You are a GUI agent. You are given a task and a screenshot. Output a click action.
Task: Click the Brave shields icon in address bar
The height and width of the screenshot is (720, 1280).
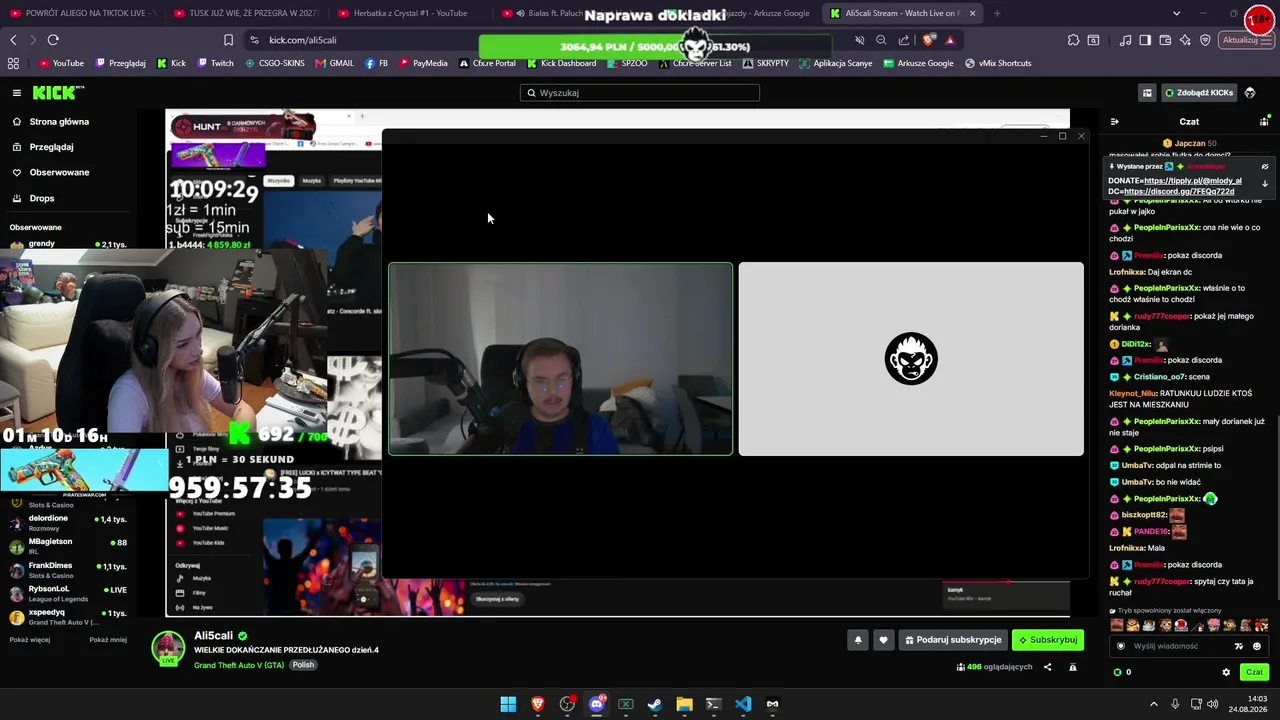click(929, 40)
